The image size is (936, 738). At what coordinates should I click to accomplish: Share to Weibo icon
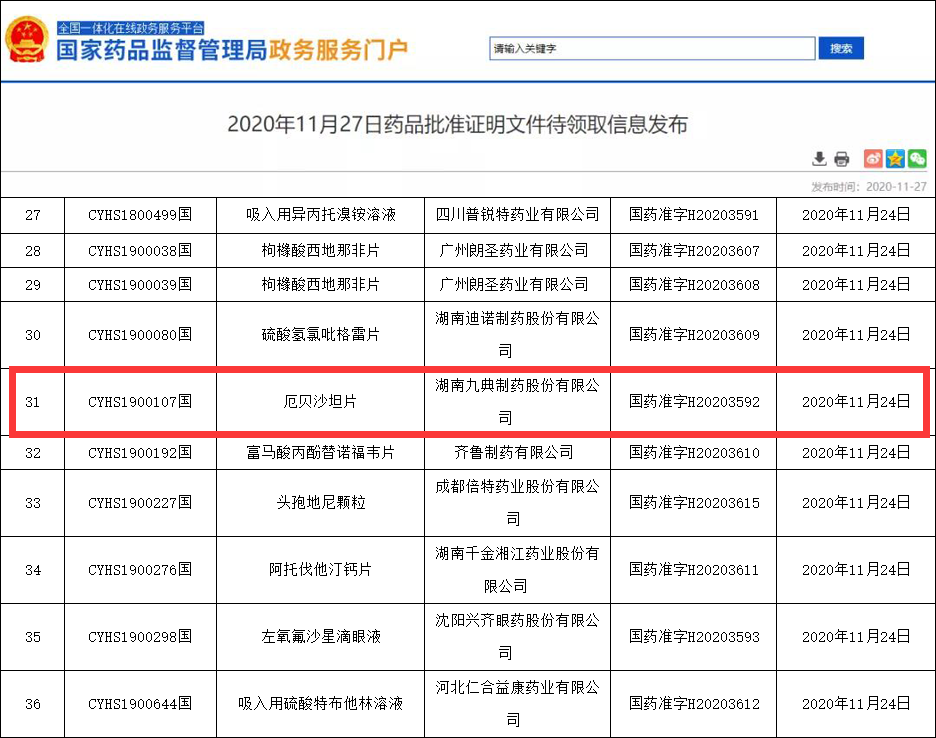873,158
